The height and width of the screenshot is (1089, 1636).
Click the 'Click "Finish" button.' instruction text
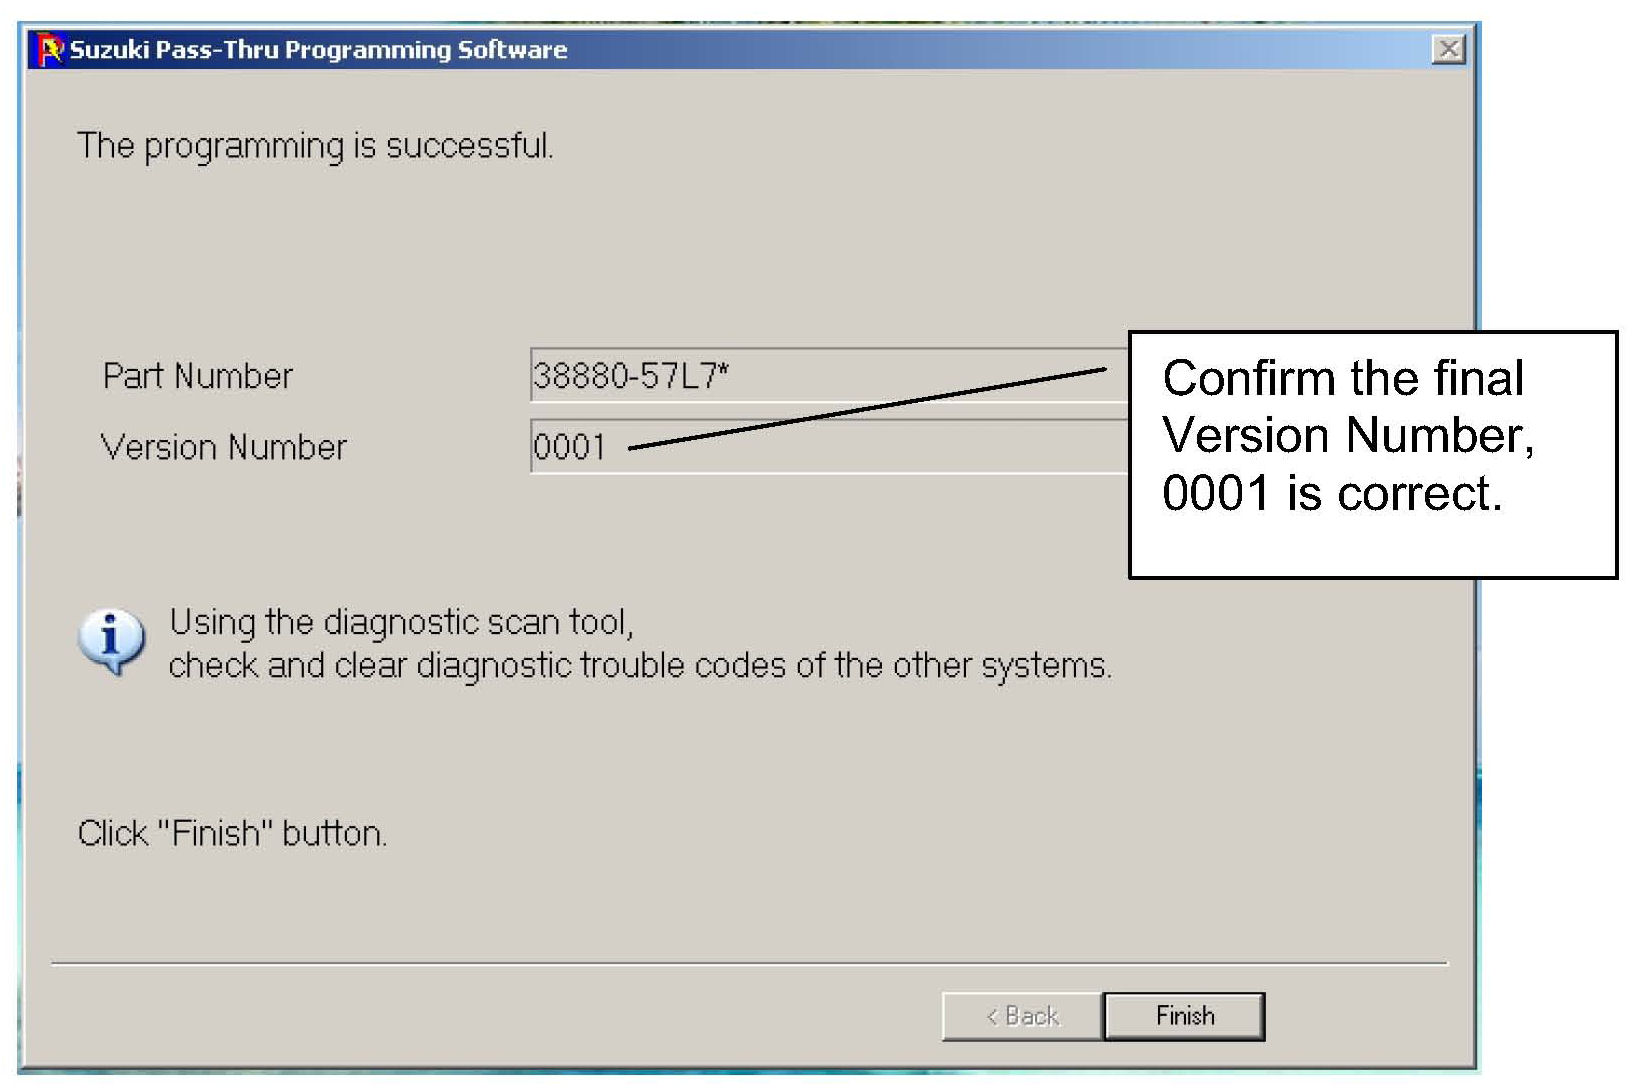232,833
